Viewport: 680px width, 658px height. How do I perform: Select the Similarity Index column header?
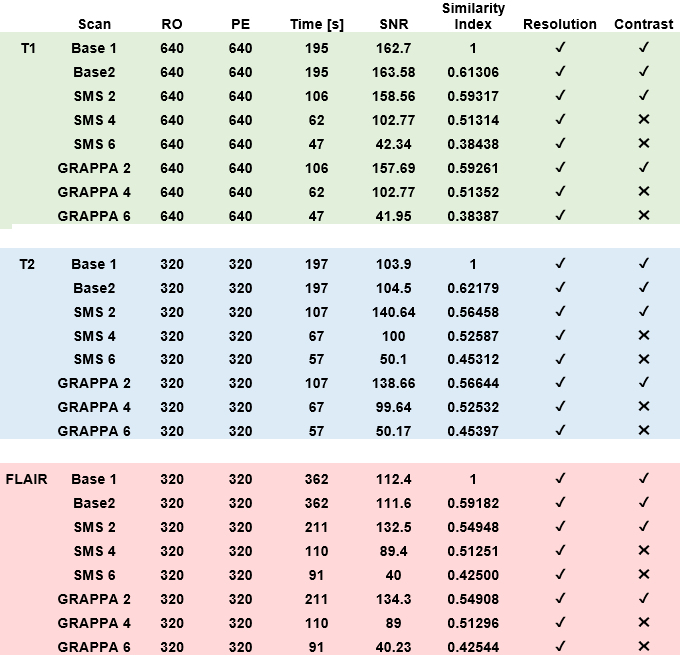[473, 16]
